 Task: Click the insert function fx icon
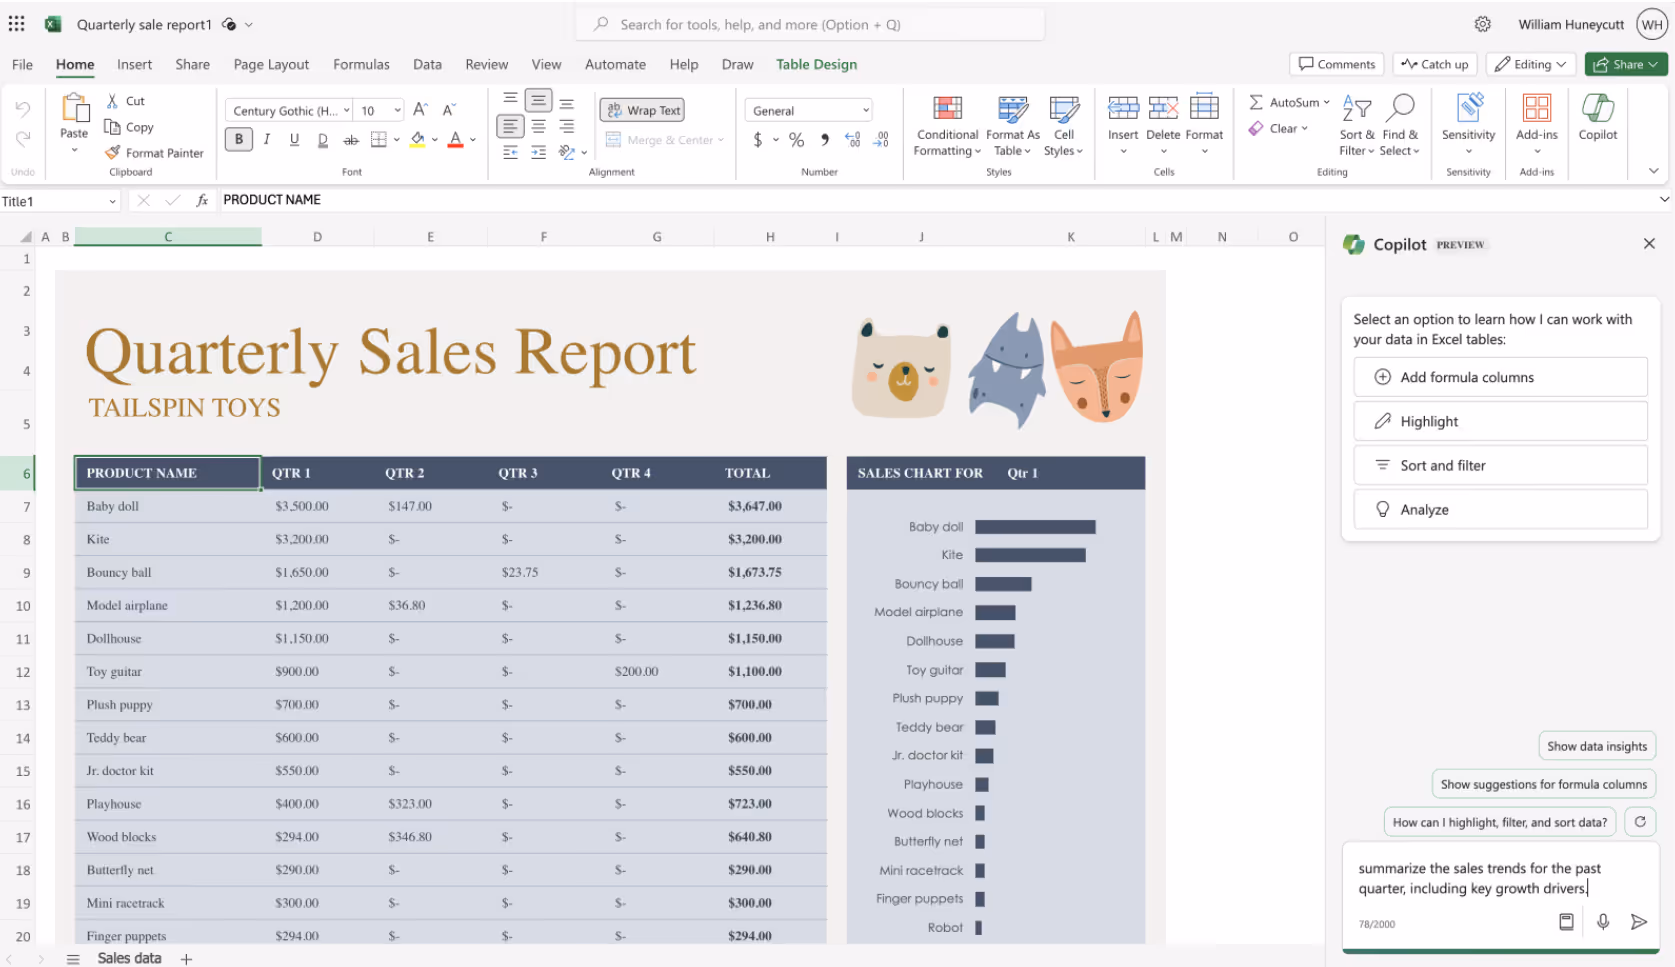[202, 200]
